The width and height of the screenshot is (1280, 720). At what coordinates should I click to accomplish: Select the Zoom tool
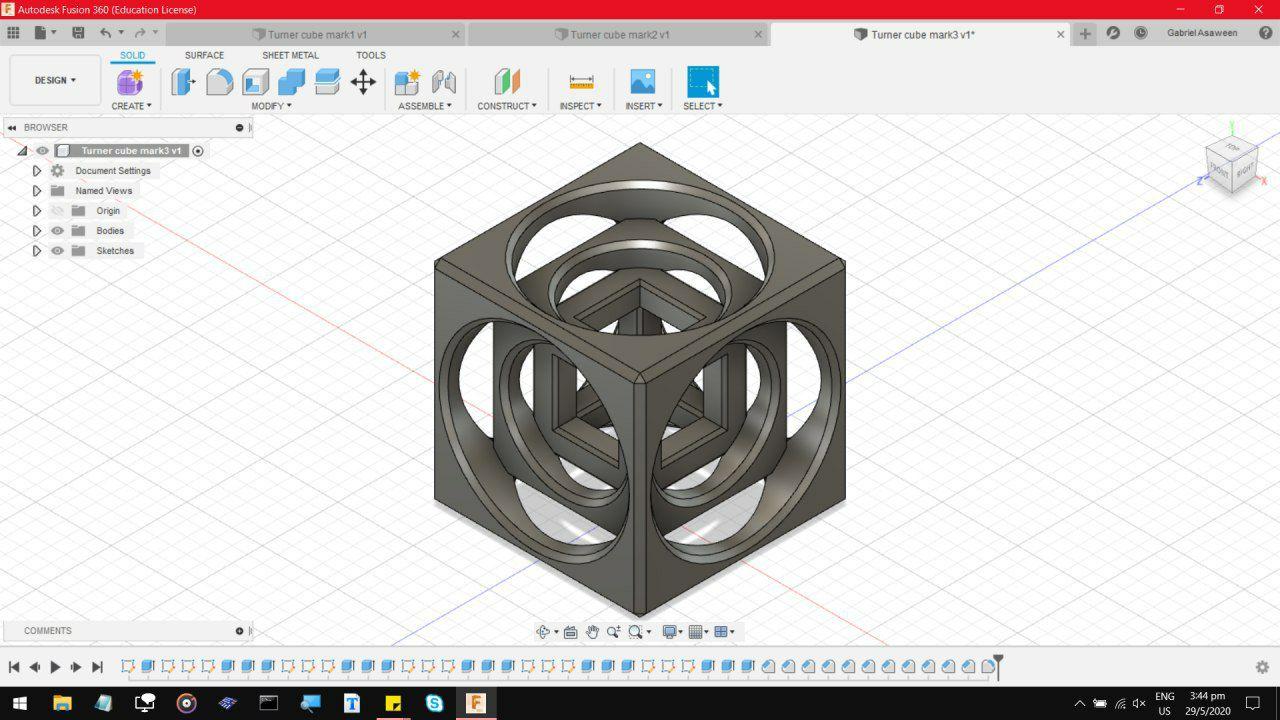(x=614, y=632)
